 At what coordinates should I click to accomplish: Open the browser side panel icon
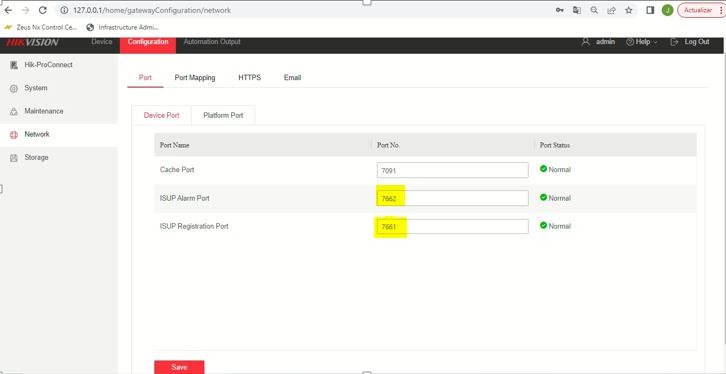(650, 10)
